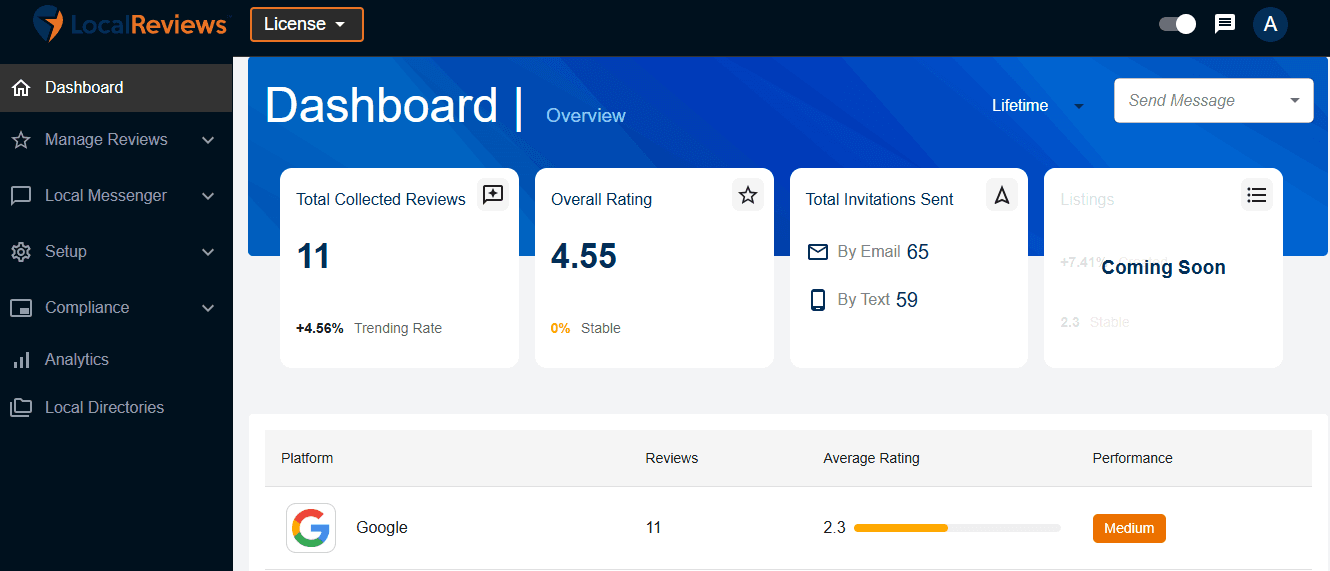Click the Medium performance badge
Viewport: 1330px width, 571px height.
(x=1129, y=528)
